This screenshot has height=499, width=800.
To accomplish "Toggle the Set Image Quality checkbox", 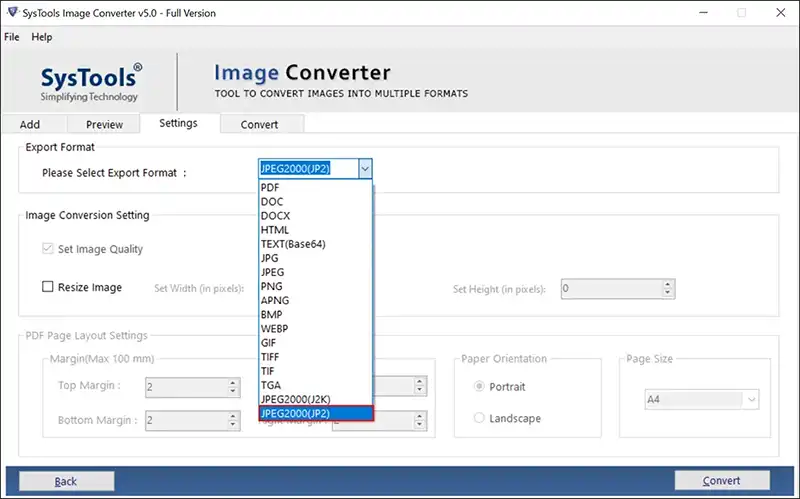I will point(47,248).
